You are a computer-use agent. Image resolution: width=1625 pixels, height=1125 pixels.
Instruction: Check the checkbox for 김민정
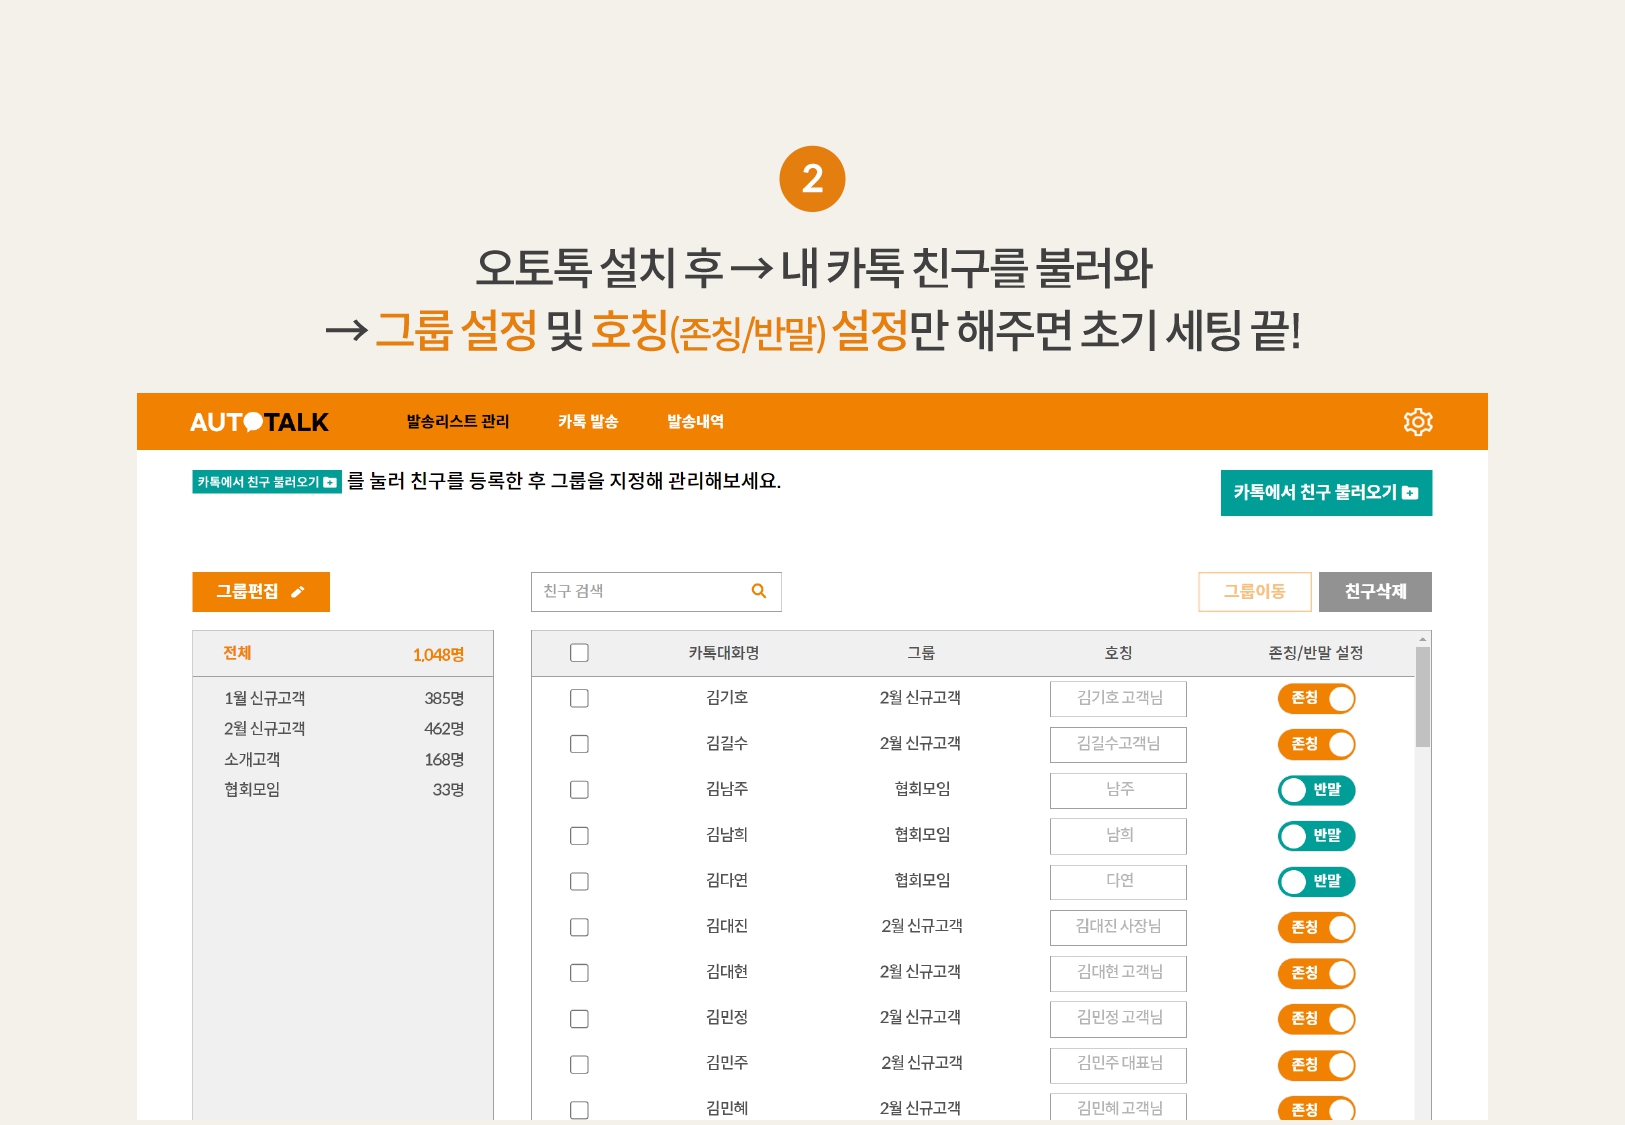[x=579, y=1019]
